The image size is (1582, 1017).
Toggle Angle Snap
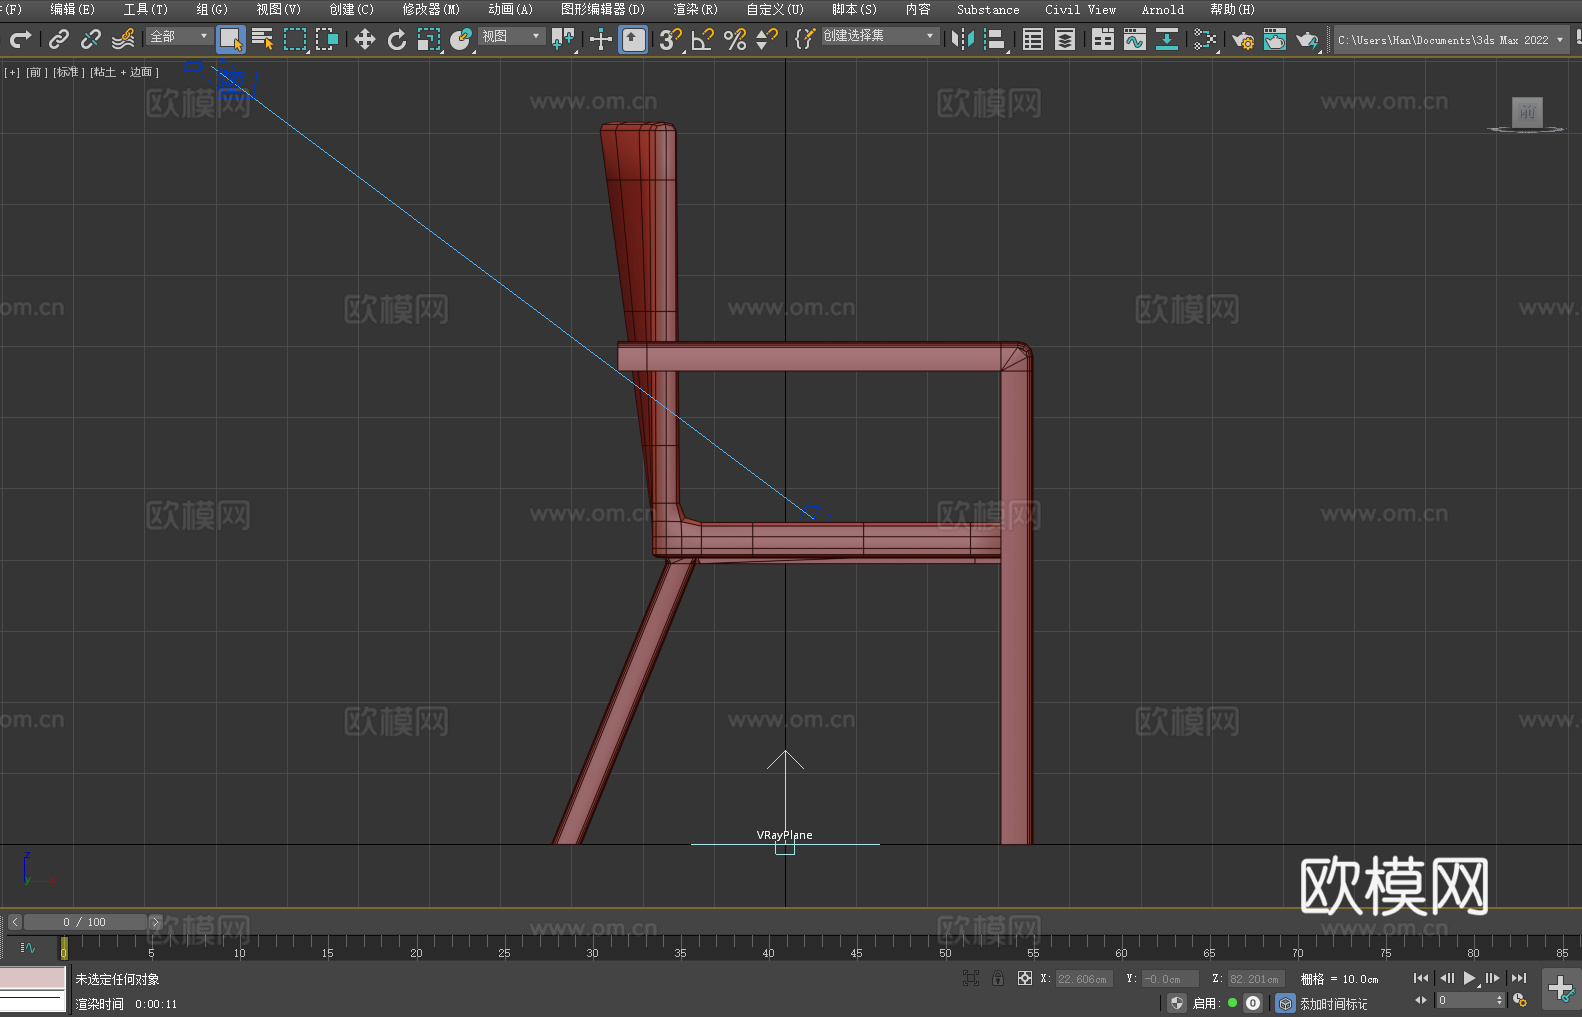(703, 39)
